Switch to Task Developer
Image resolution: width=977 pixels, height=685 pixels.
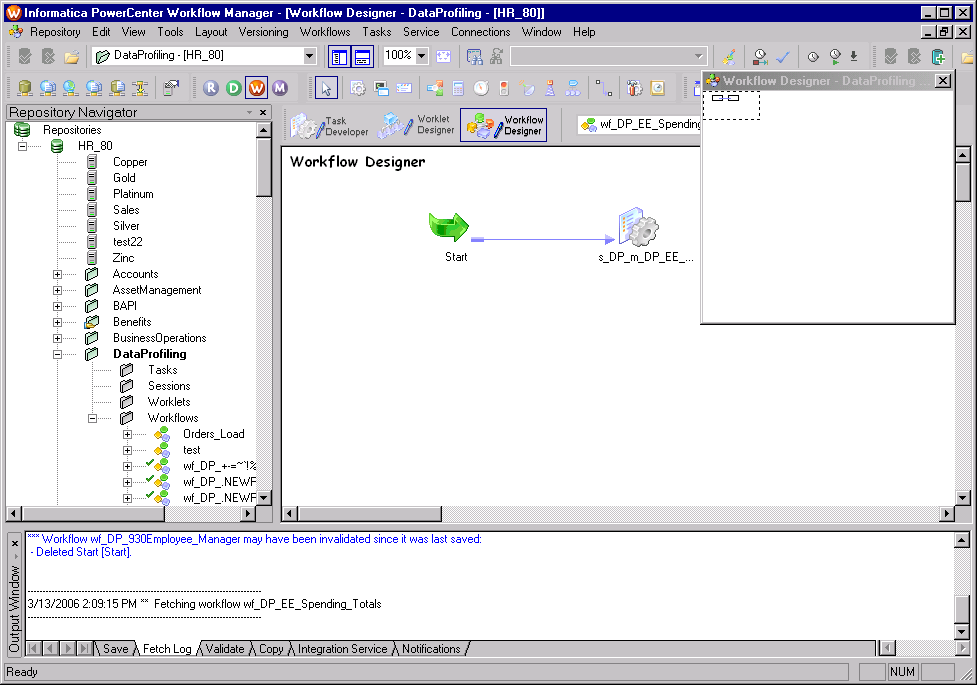(330, 126)
